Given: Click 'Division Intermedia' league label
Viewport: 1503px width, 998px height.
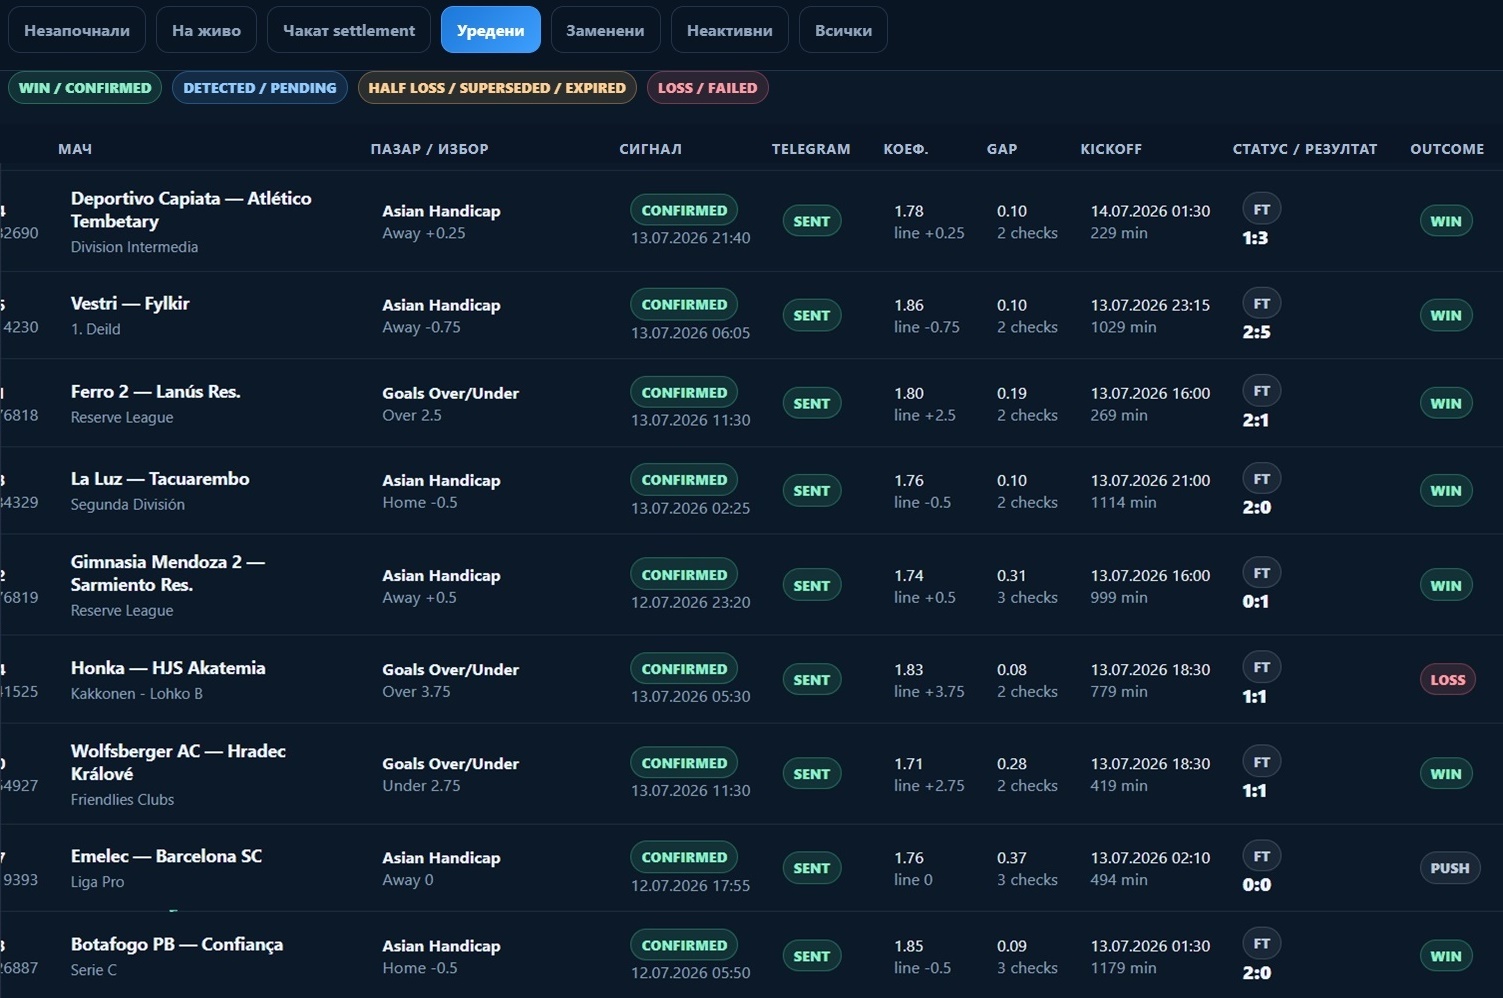Looking at the screenshot, I should 134,247.
